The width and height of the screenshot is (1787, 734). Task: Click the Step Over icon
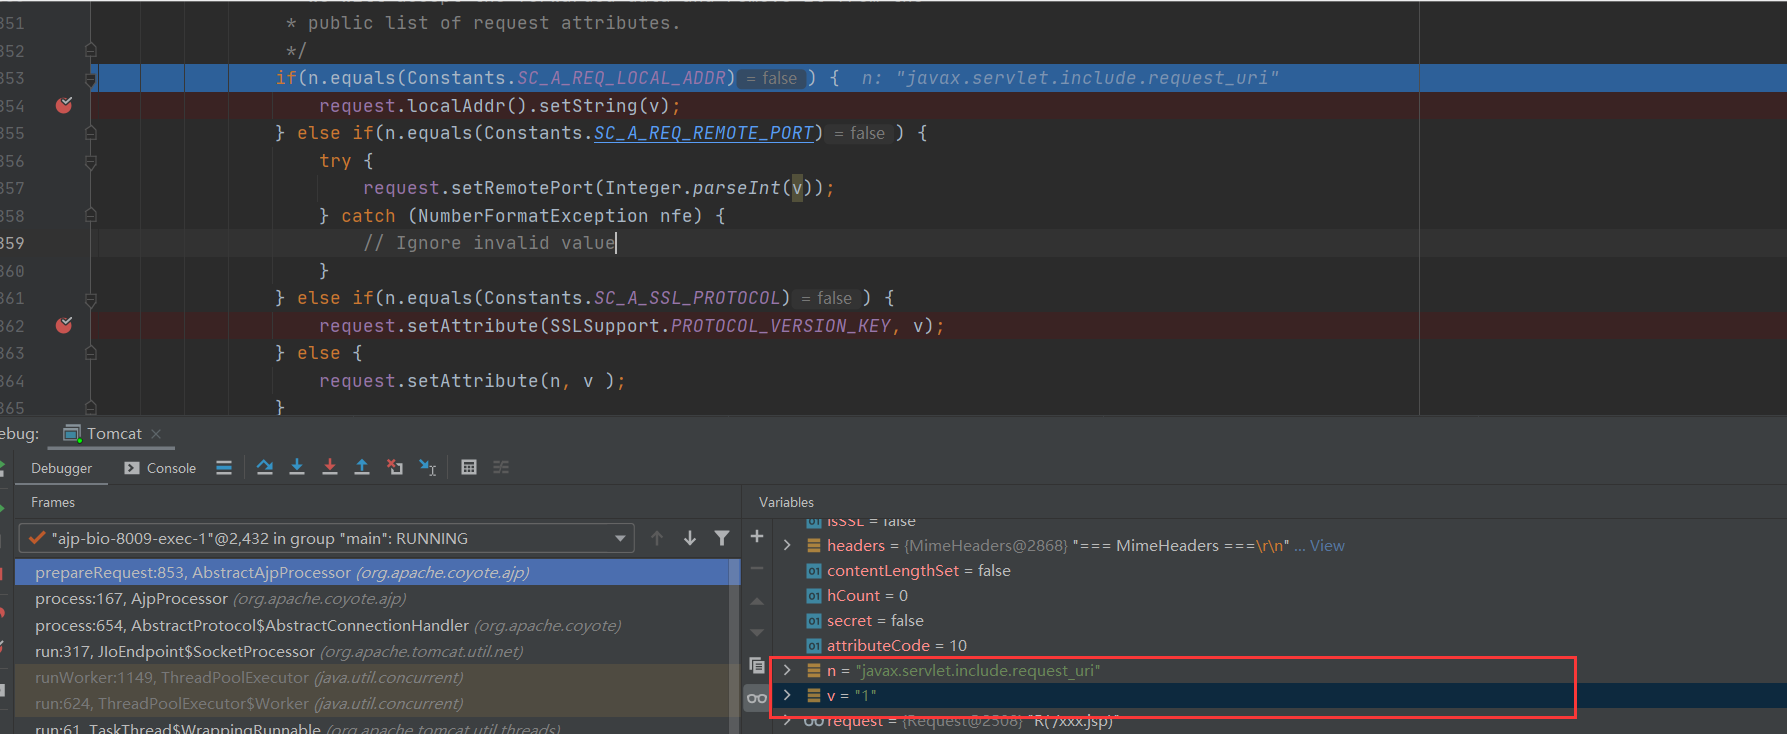click(265, 467)
